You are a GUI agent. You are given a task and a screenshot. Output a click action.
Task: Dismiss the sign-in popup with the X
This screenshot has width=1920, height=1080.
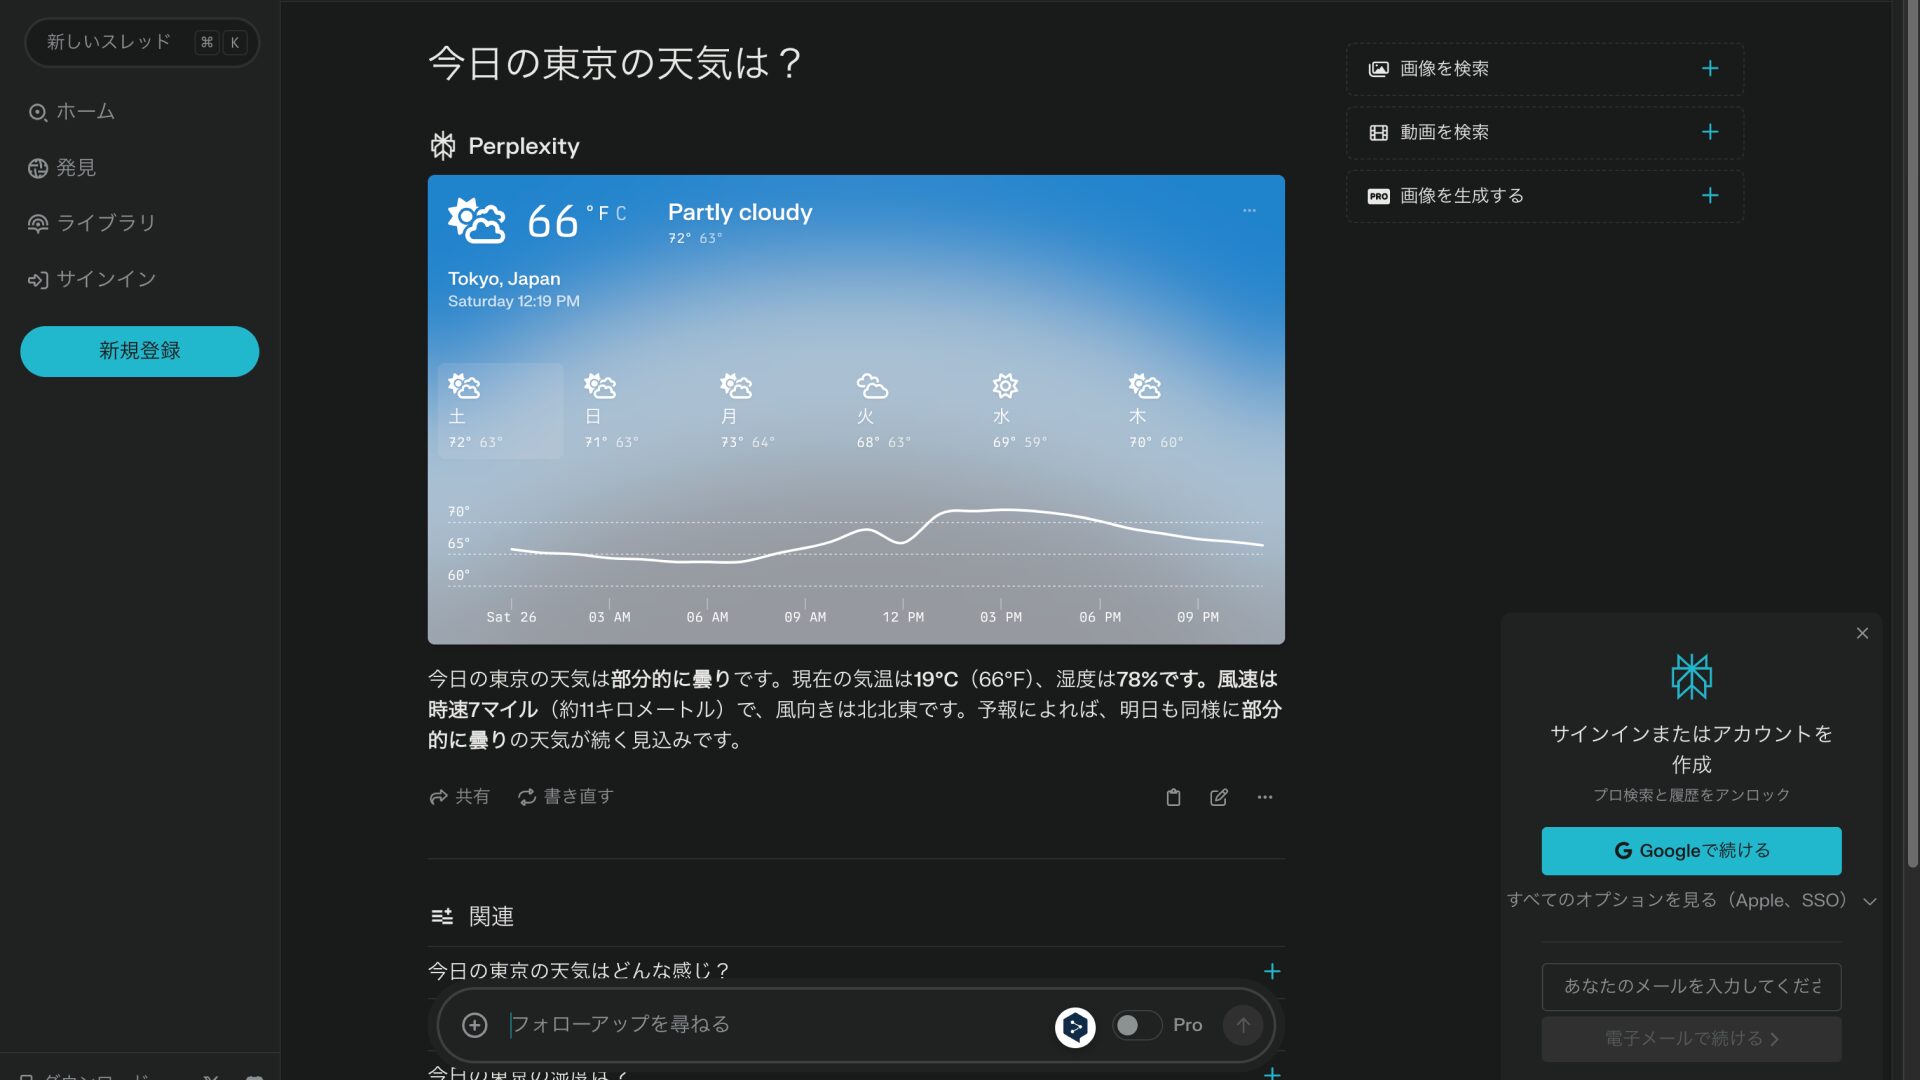pyautogui.click(x=1862, y=633)
